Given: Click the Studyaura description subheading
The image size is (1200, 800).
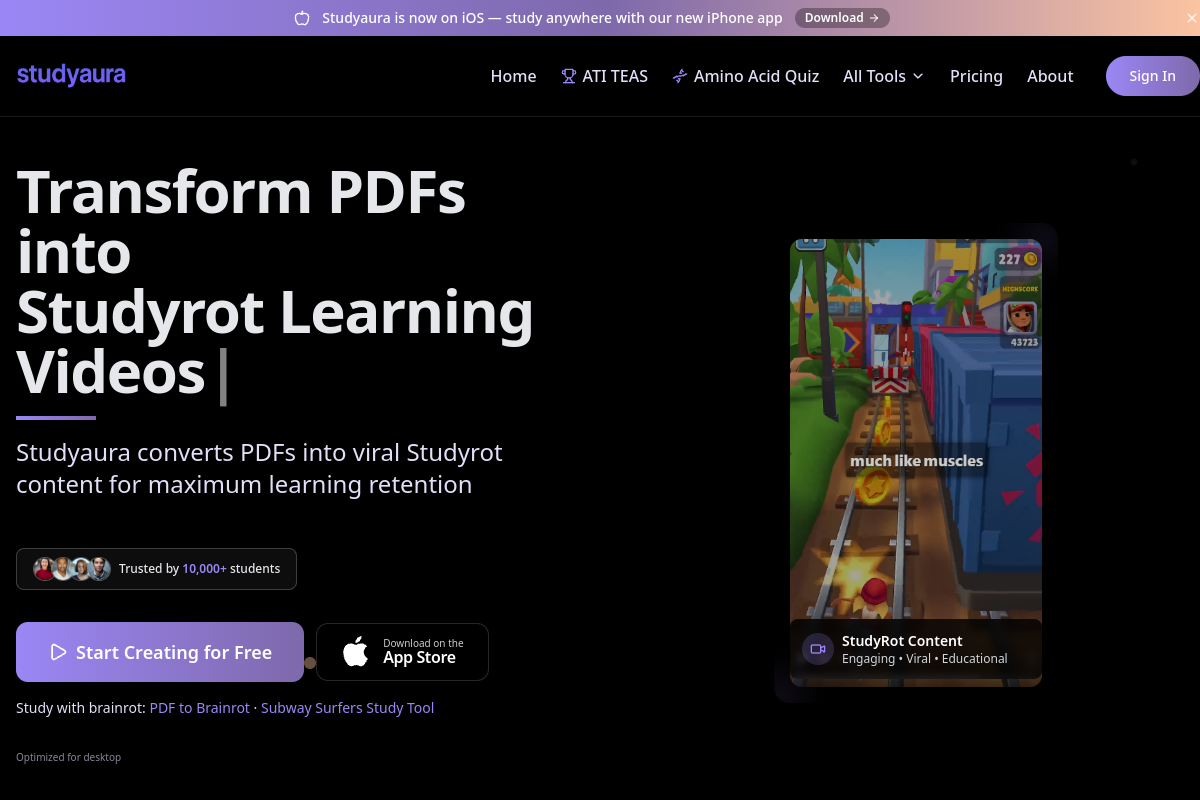Looking at the screenshot, I should [259, 468].
